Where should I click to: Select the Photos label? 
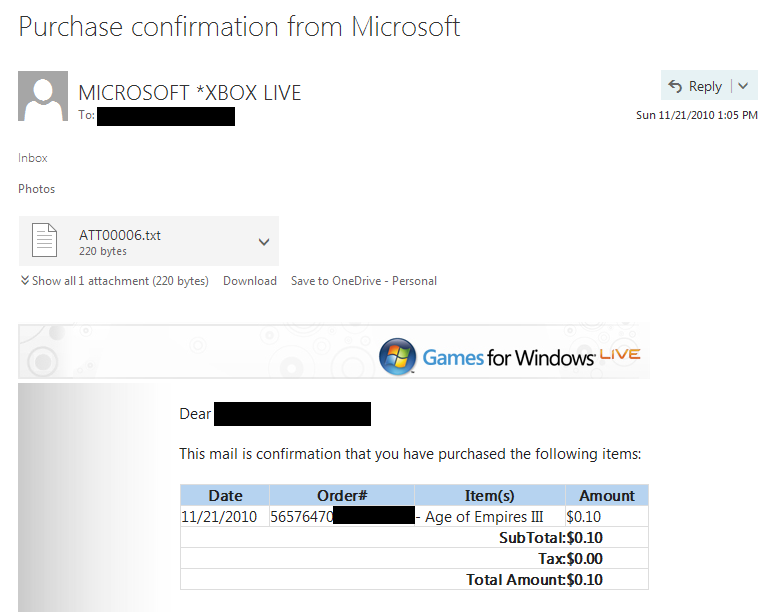coord(37,189)
